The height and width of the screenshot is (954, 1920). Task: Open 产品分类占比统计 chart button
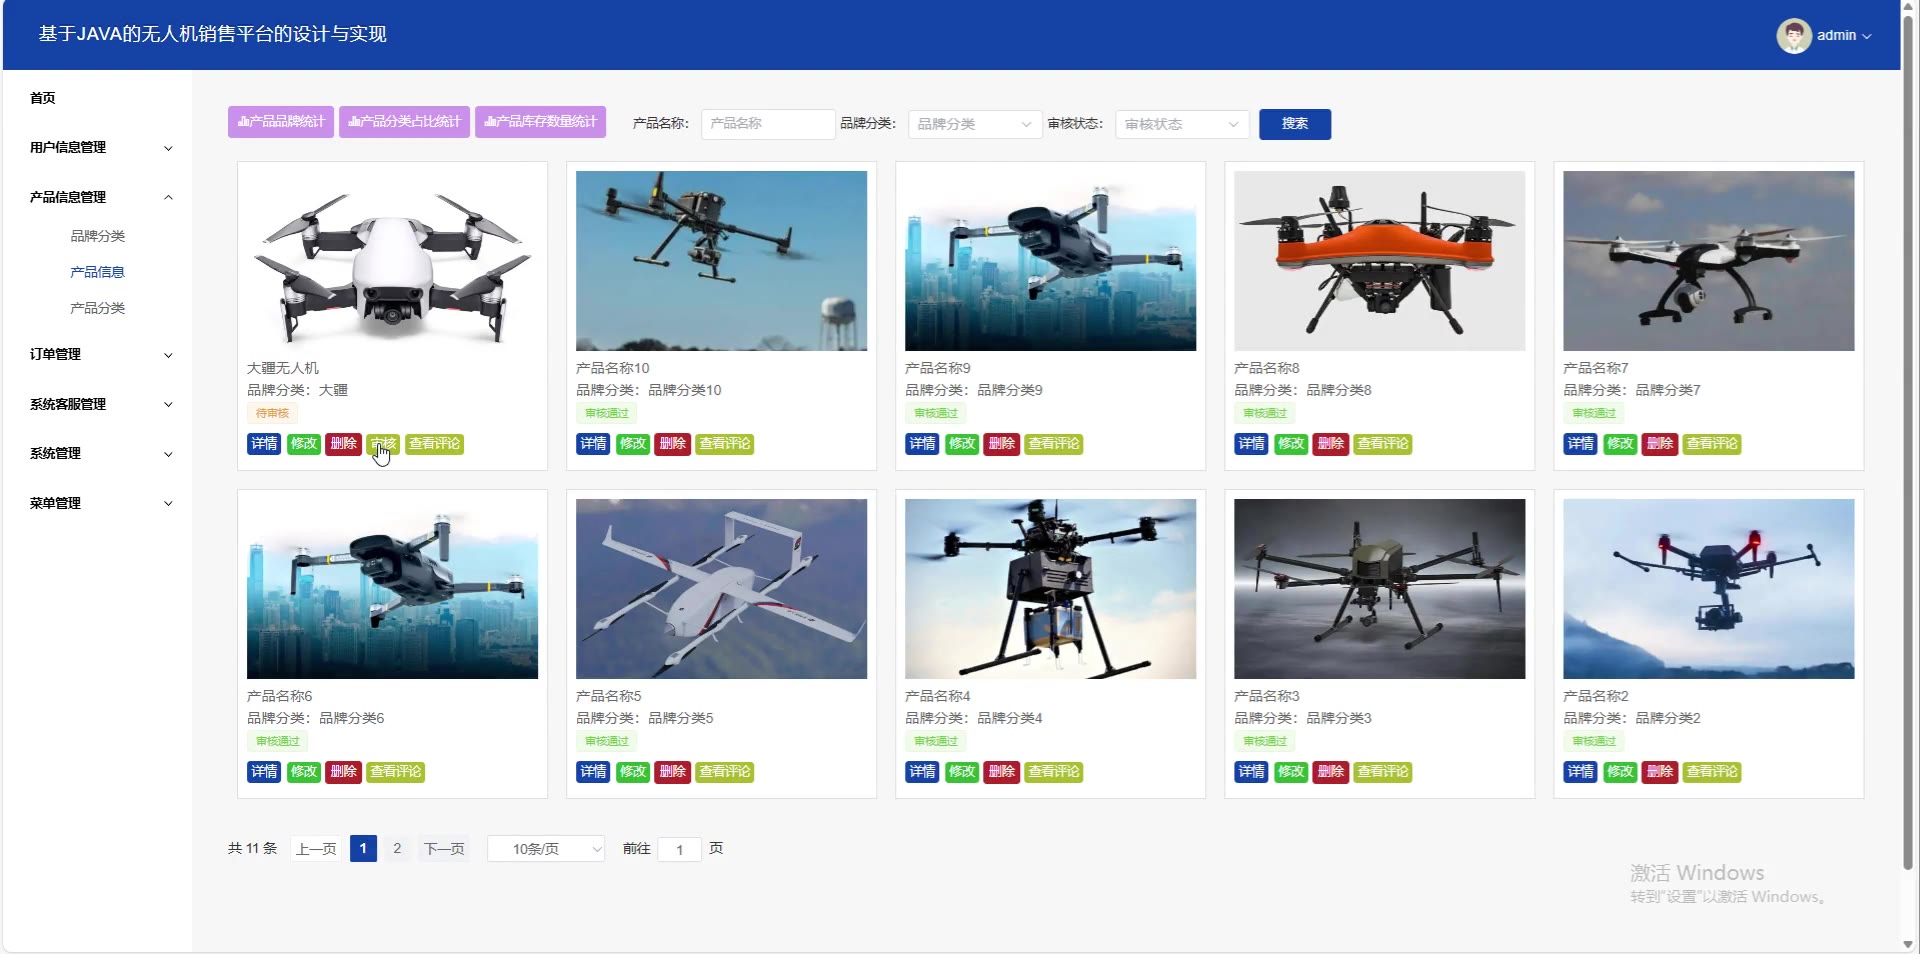point(404,122)
